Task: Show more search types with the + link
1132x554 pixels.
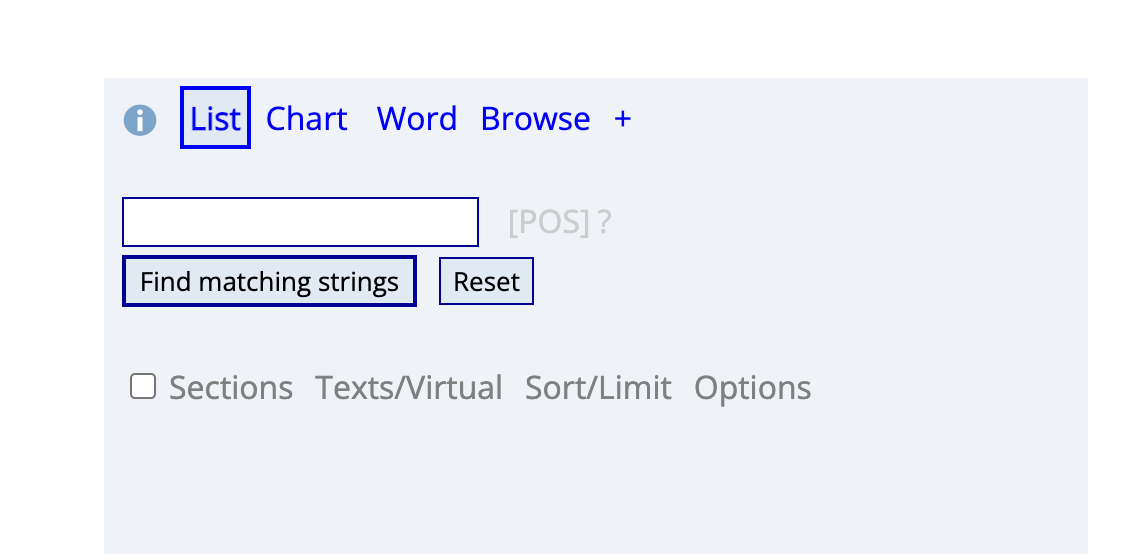Action: click(623, 119)
